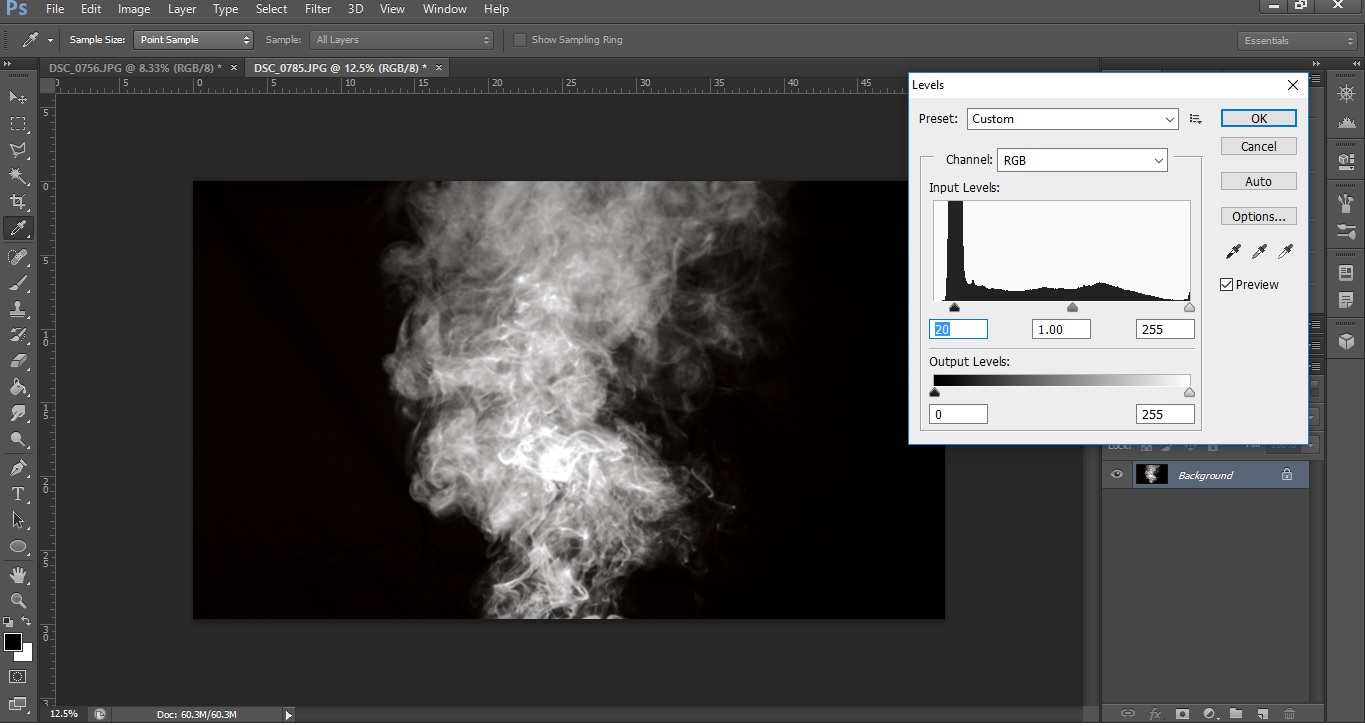Click the new adjustment layer icon
1365x726 pixels.
tap(1209, 714)
